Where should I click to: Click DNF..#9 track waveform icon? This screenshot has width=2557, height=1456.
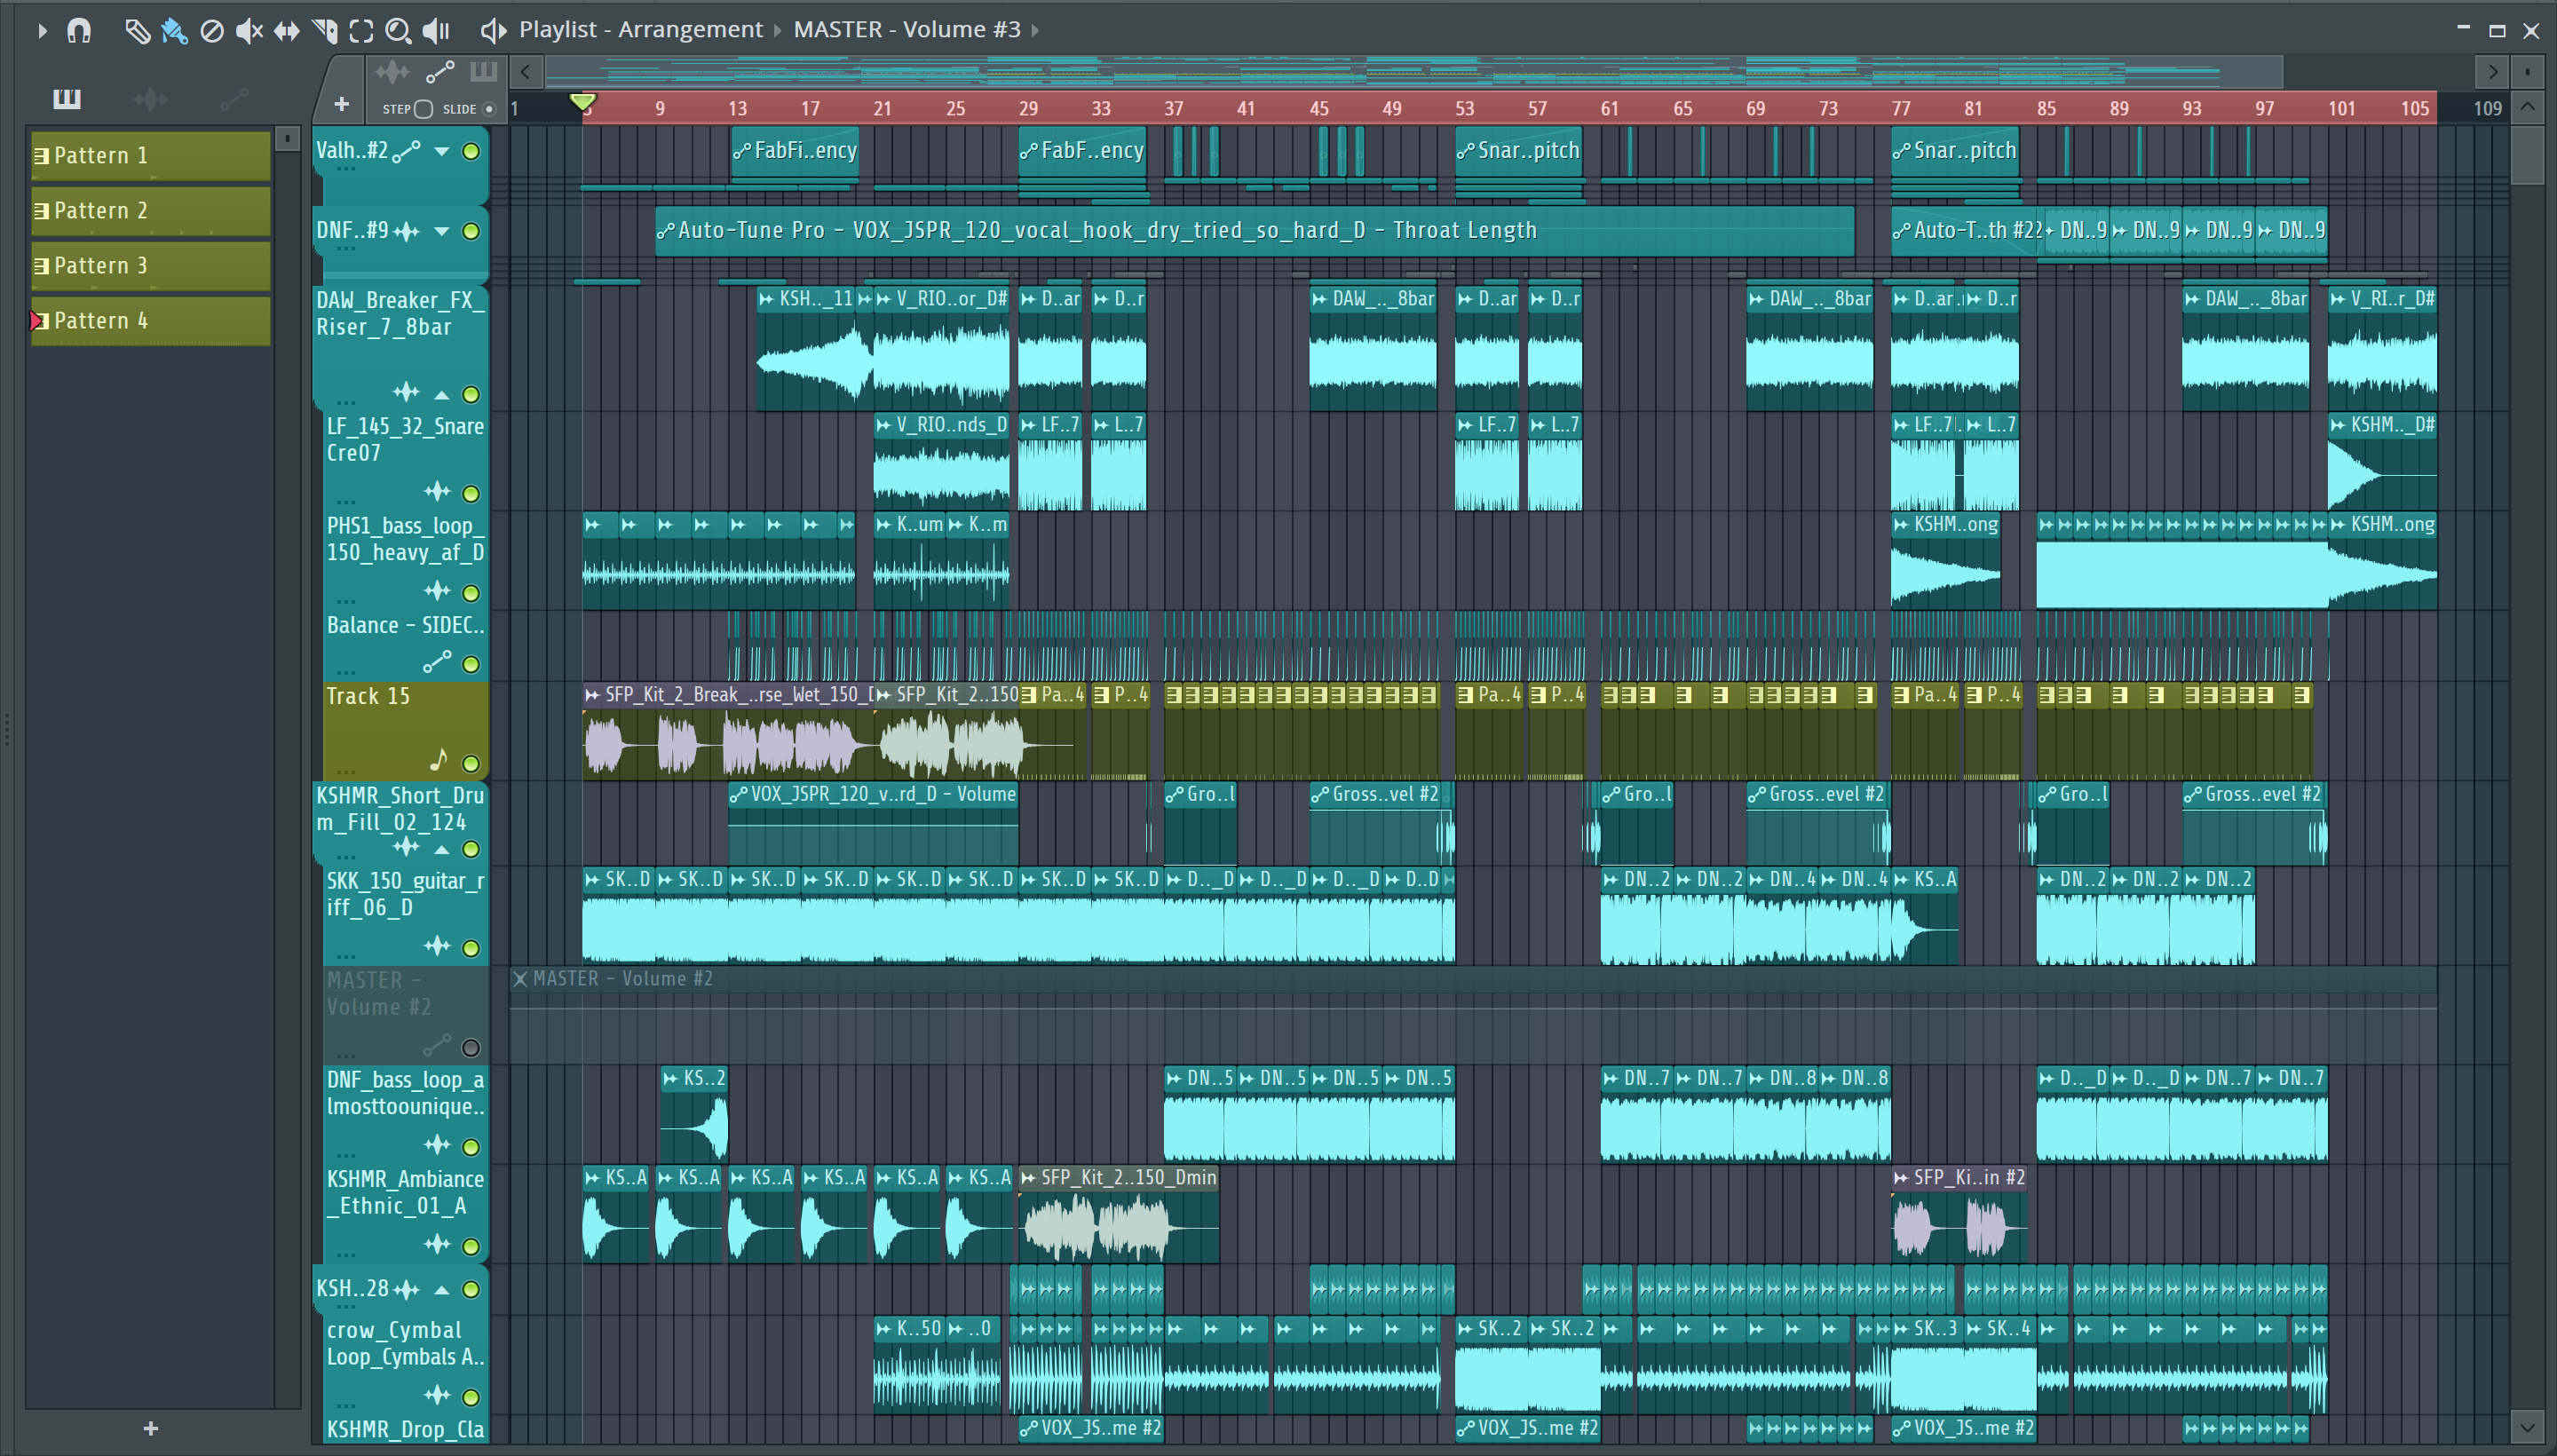click(x=406, y=231)
